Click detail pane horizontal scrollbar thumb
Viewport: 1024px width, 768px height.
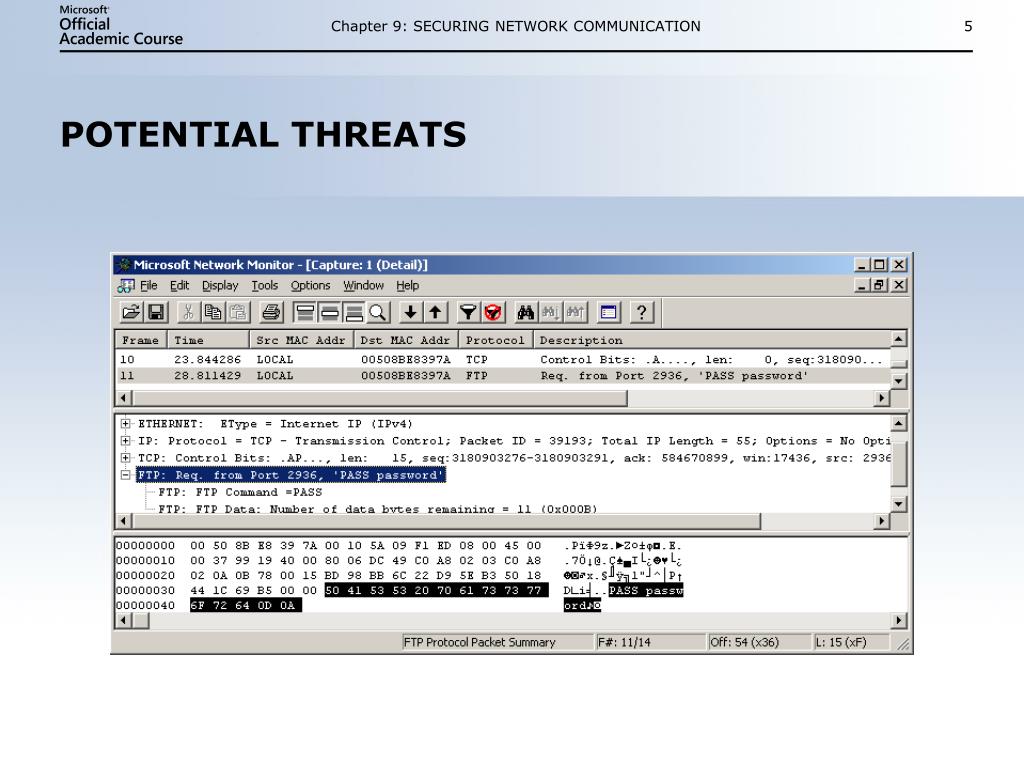[x=447, y=521]
